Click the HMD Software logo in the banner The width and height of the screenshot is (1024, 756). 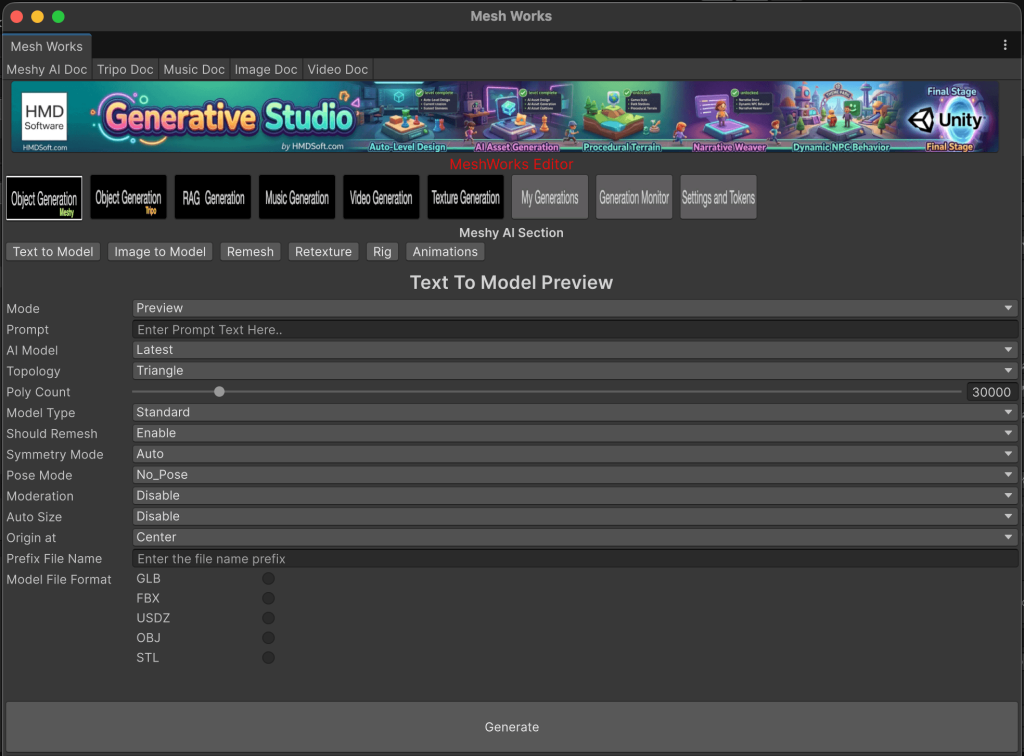[44, 117]
